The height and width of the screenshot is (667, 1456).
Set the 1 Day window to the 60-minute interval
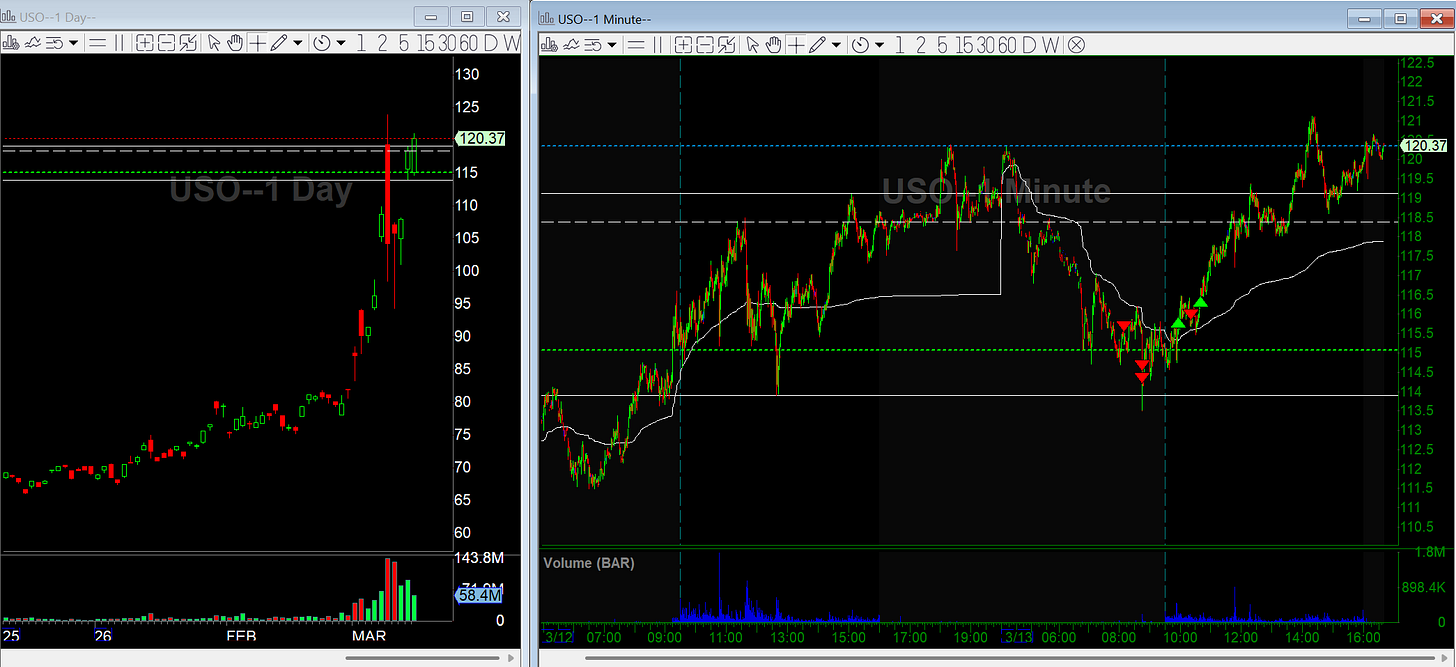coord(470,43)
